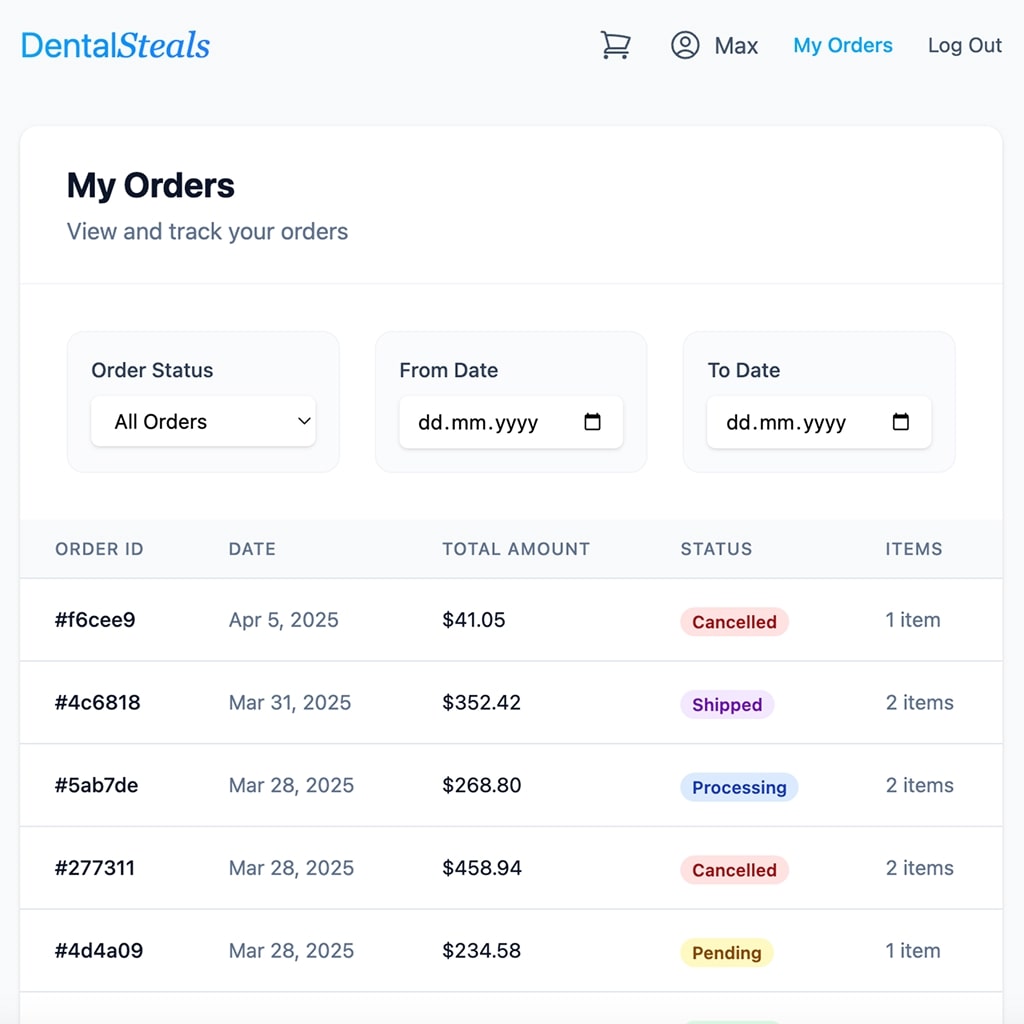Open order #f6cee9

(95, 619)
